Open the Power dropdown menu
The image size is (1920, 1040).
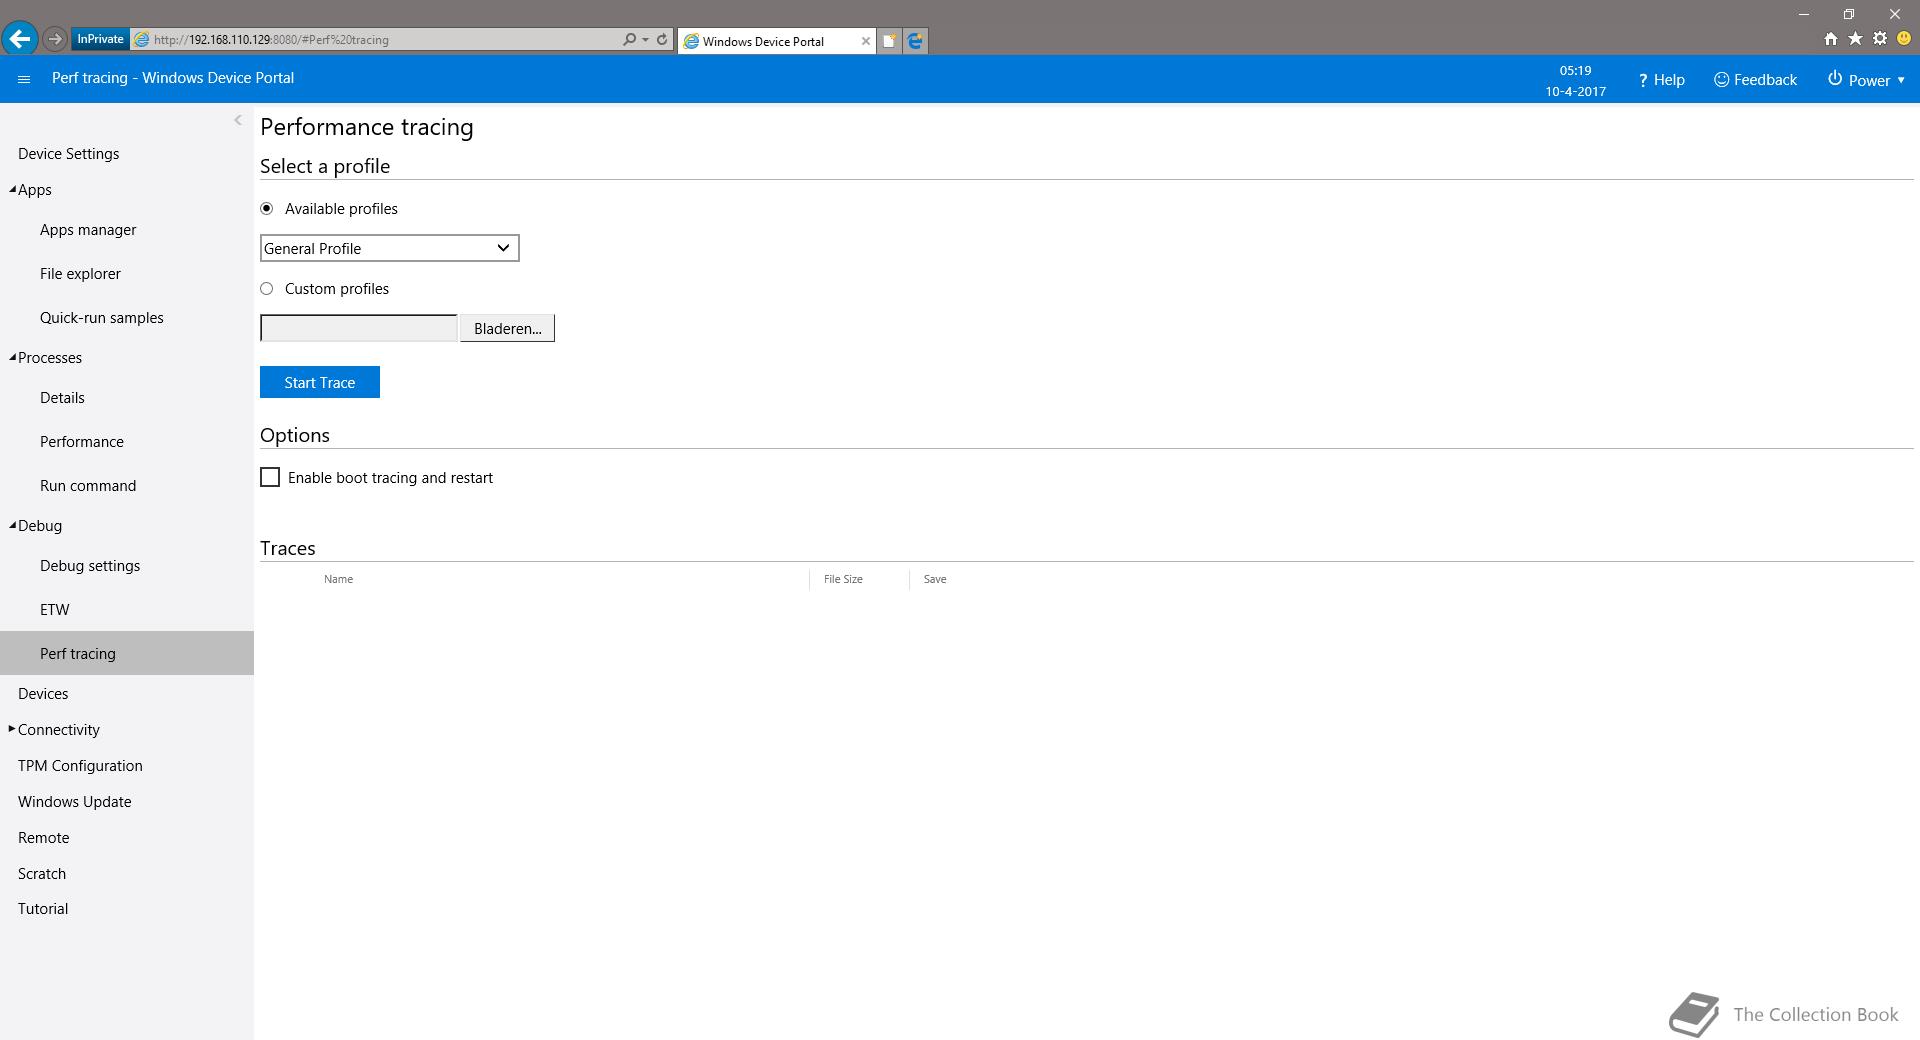[1866, 80]
